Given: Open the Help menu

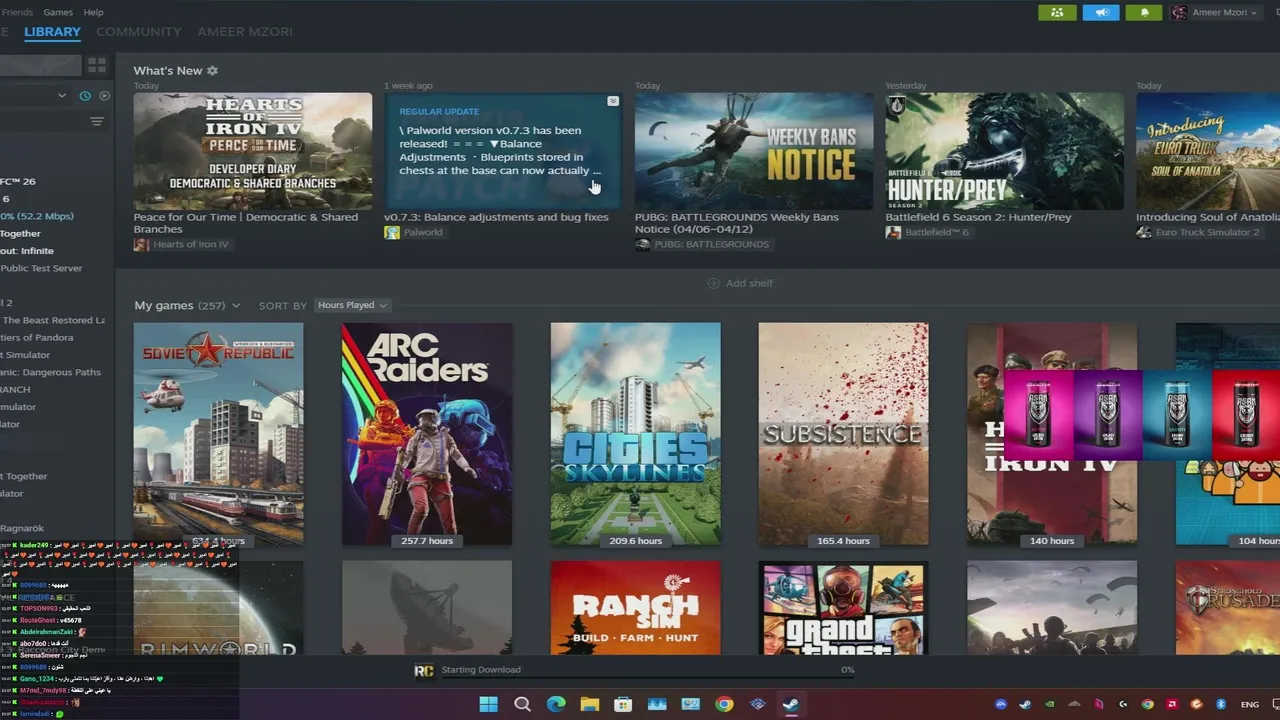Looking at the screenshot, I should [x=93, y=12].
